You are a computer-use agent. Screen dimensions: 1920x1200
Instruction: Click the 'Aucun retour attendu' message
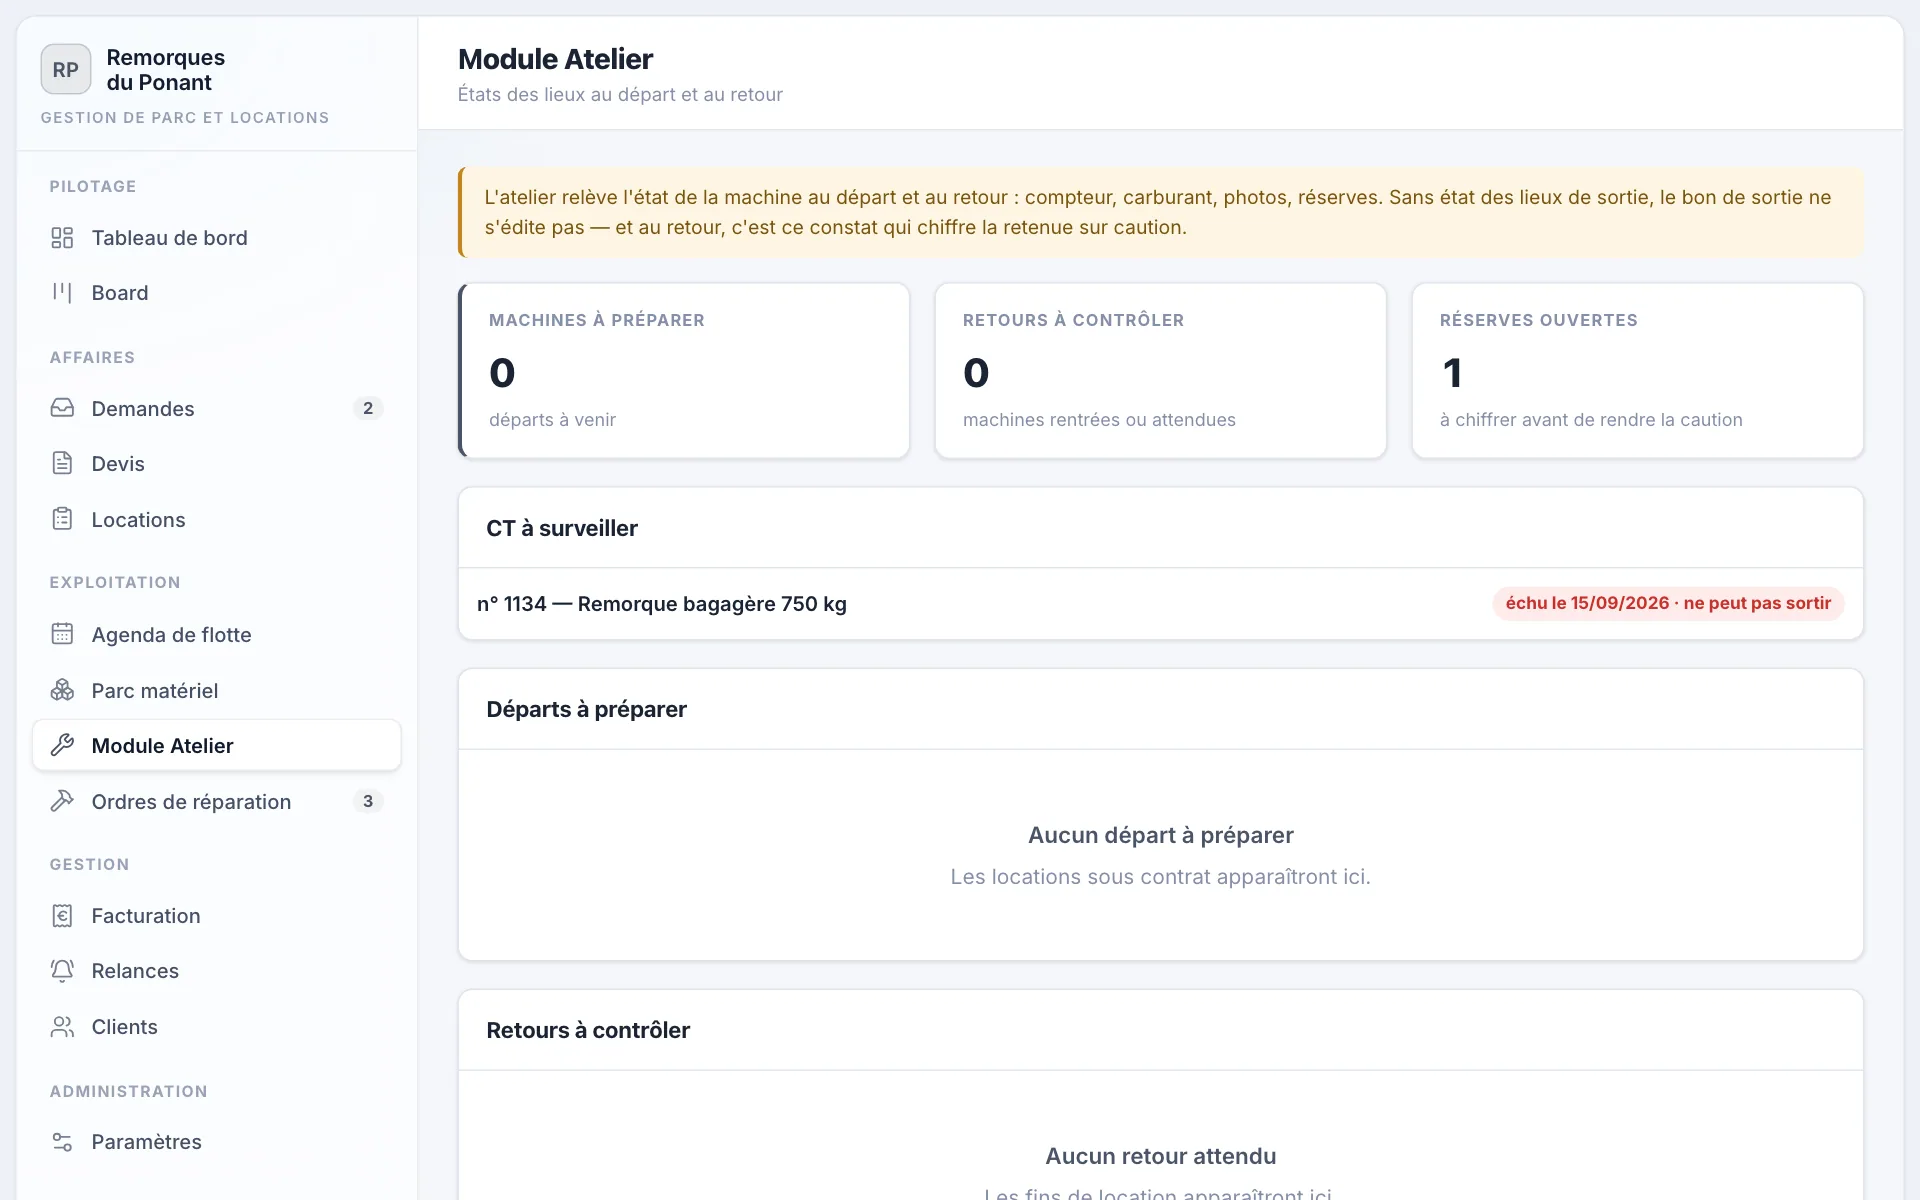tap(1160, 1156)
